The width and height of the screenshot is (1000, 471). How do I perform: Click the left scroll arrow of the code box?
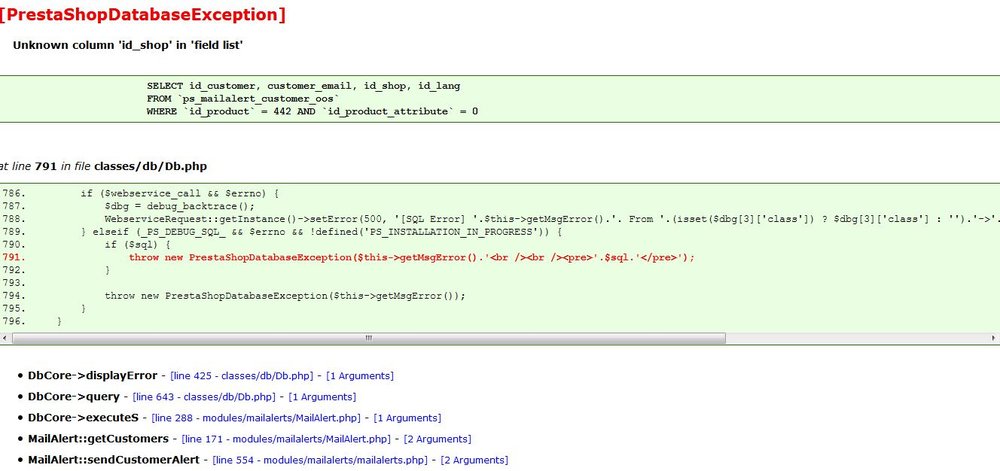click(4, 338)
